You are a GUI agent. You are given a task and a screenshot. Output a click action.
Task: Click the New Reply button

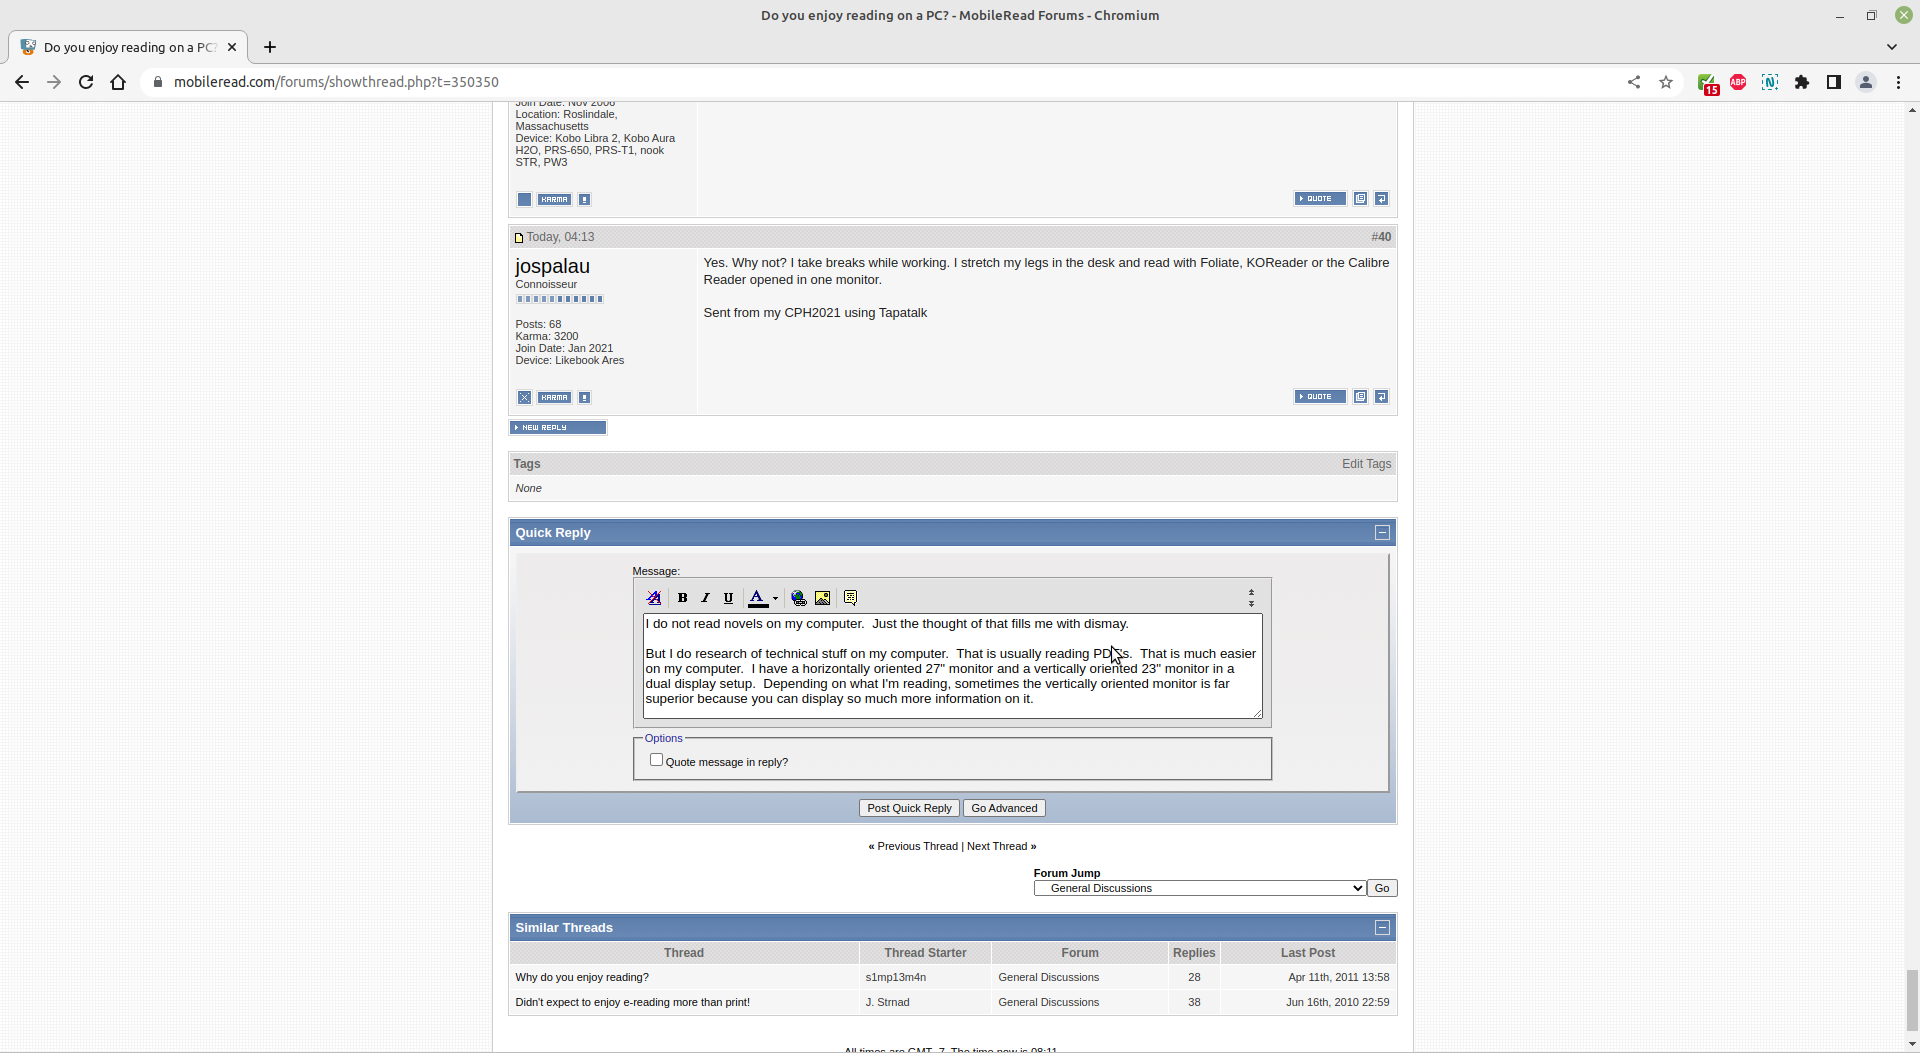[558, 428]
